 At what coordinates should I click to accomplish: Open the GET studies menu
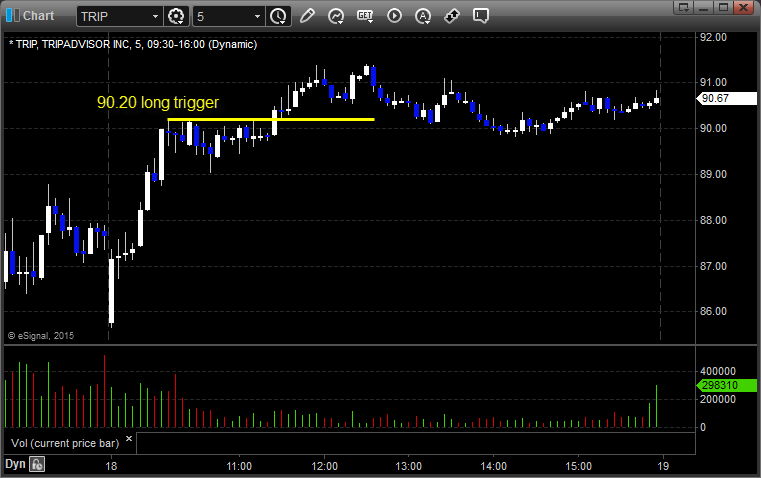click(x=365, y=16)
